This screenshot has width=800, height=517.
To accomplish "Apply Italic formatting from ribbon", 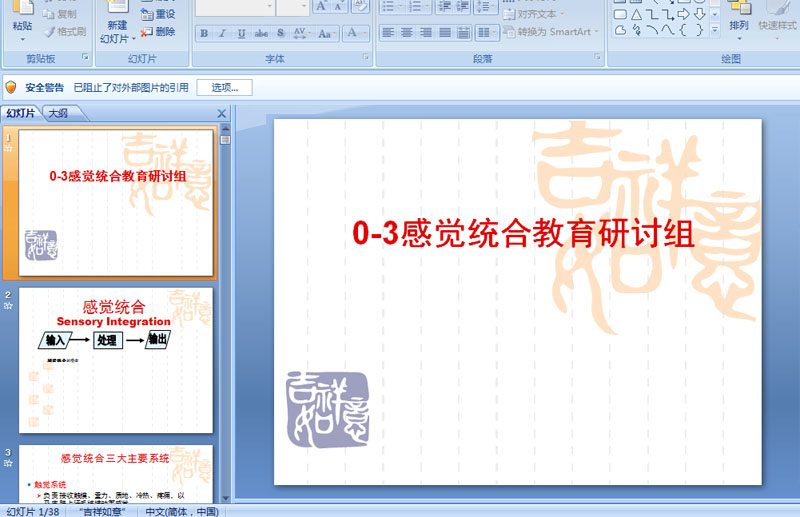I will point(222,33).
